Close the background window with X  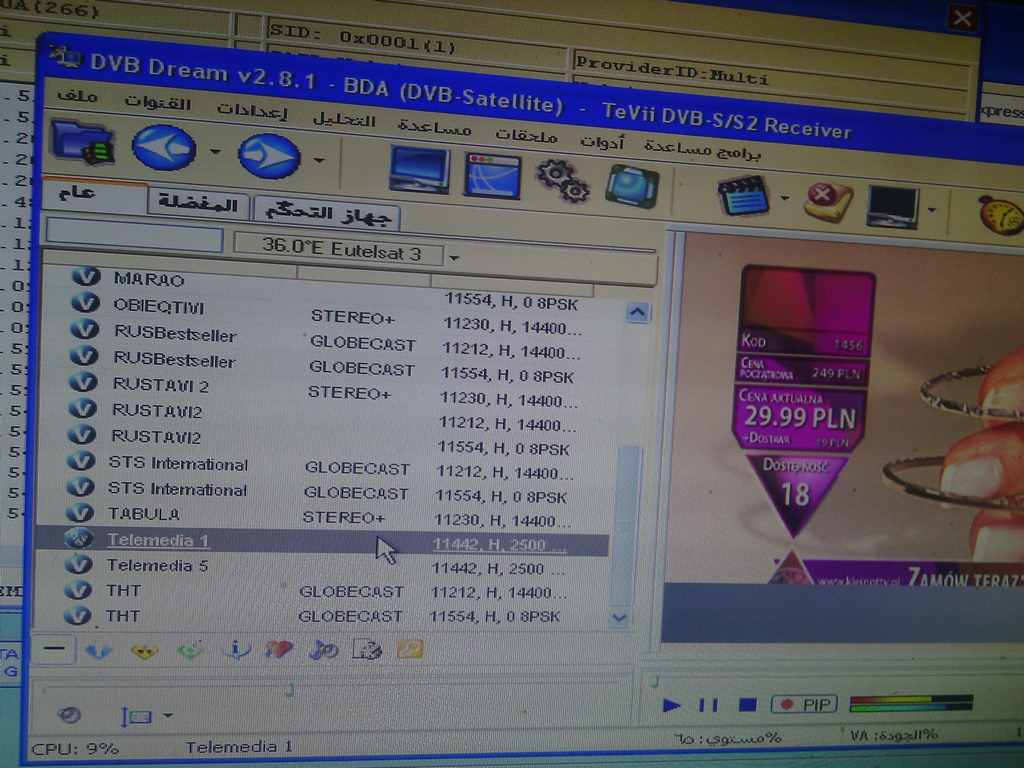tap(962, 18)
